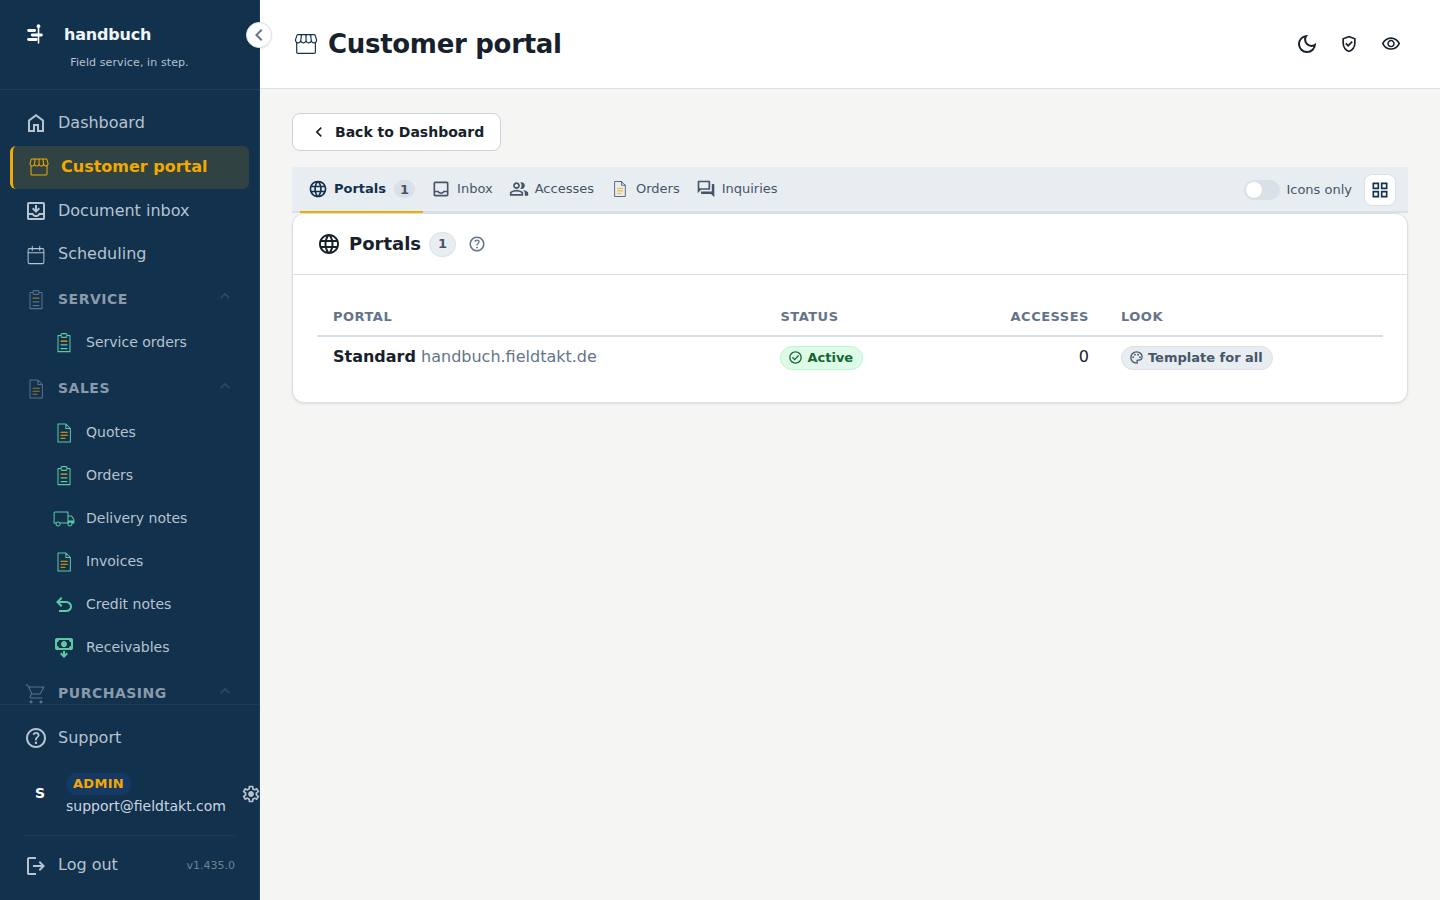Click the help question mark beside Portals
Viewport: 1440px width, 900px height.
pyautogui.click(x=477, y=244)
